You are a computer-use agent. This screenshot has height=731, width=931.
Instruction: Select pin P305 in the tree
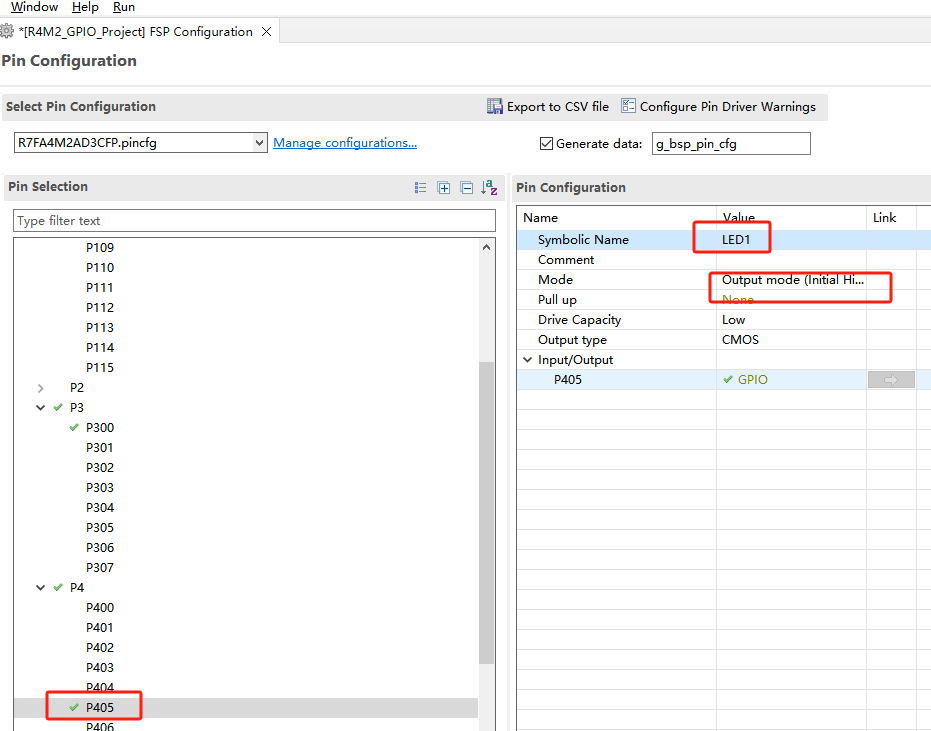click(x=100, y=527)
